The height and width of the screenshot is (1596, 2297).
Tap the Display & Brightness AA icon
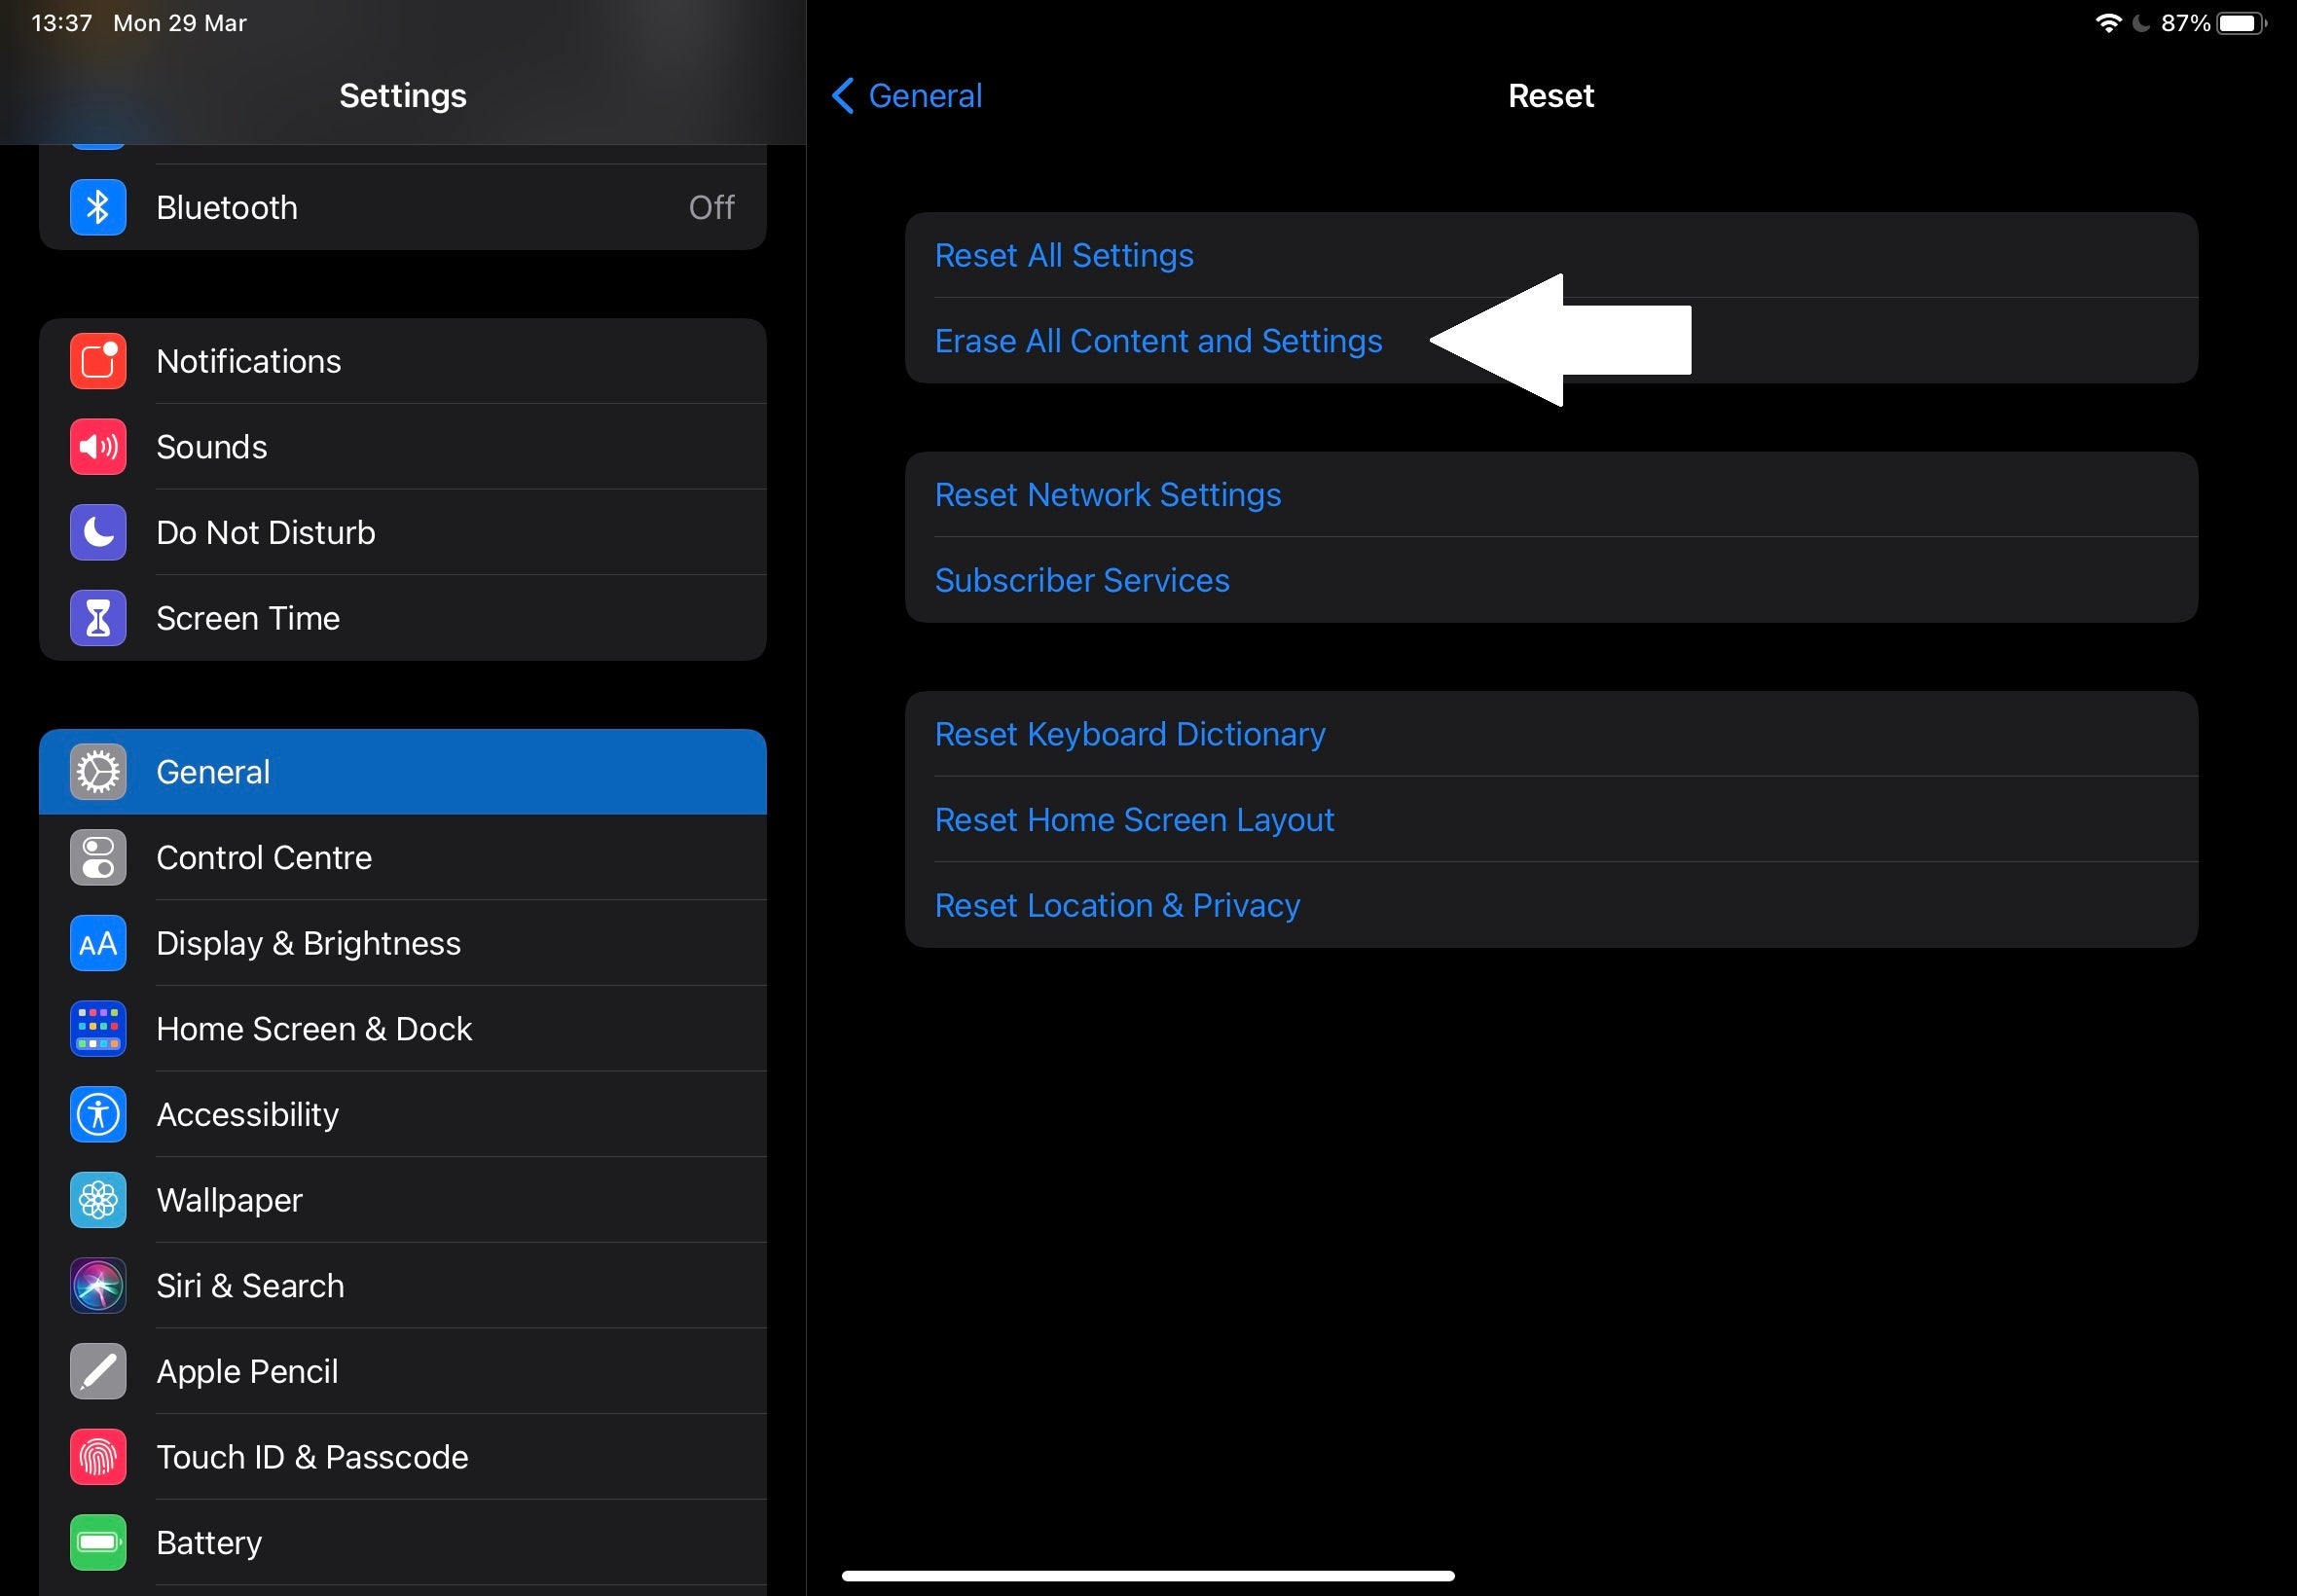[x=98, y=943]
